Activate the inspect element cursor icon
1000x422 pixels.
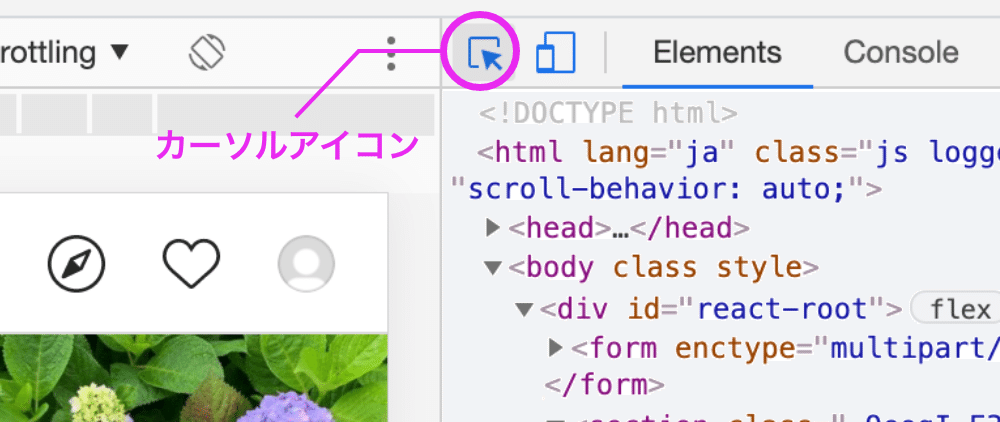pyautogui.click(x=485, y=52)
